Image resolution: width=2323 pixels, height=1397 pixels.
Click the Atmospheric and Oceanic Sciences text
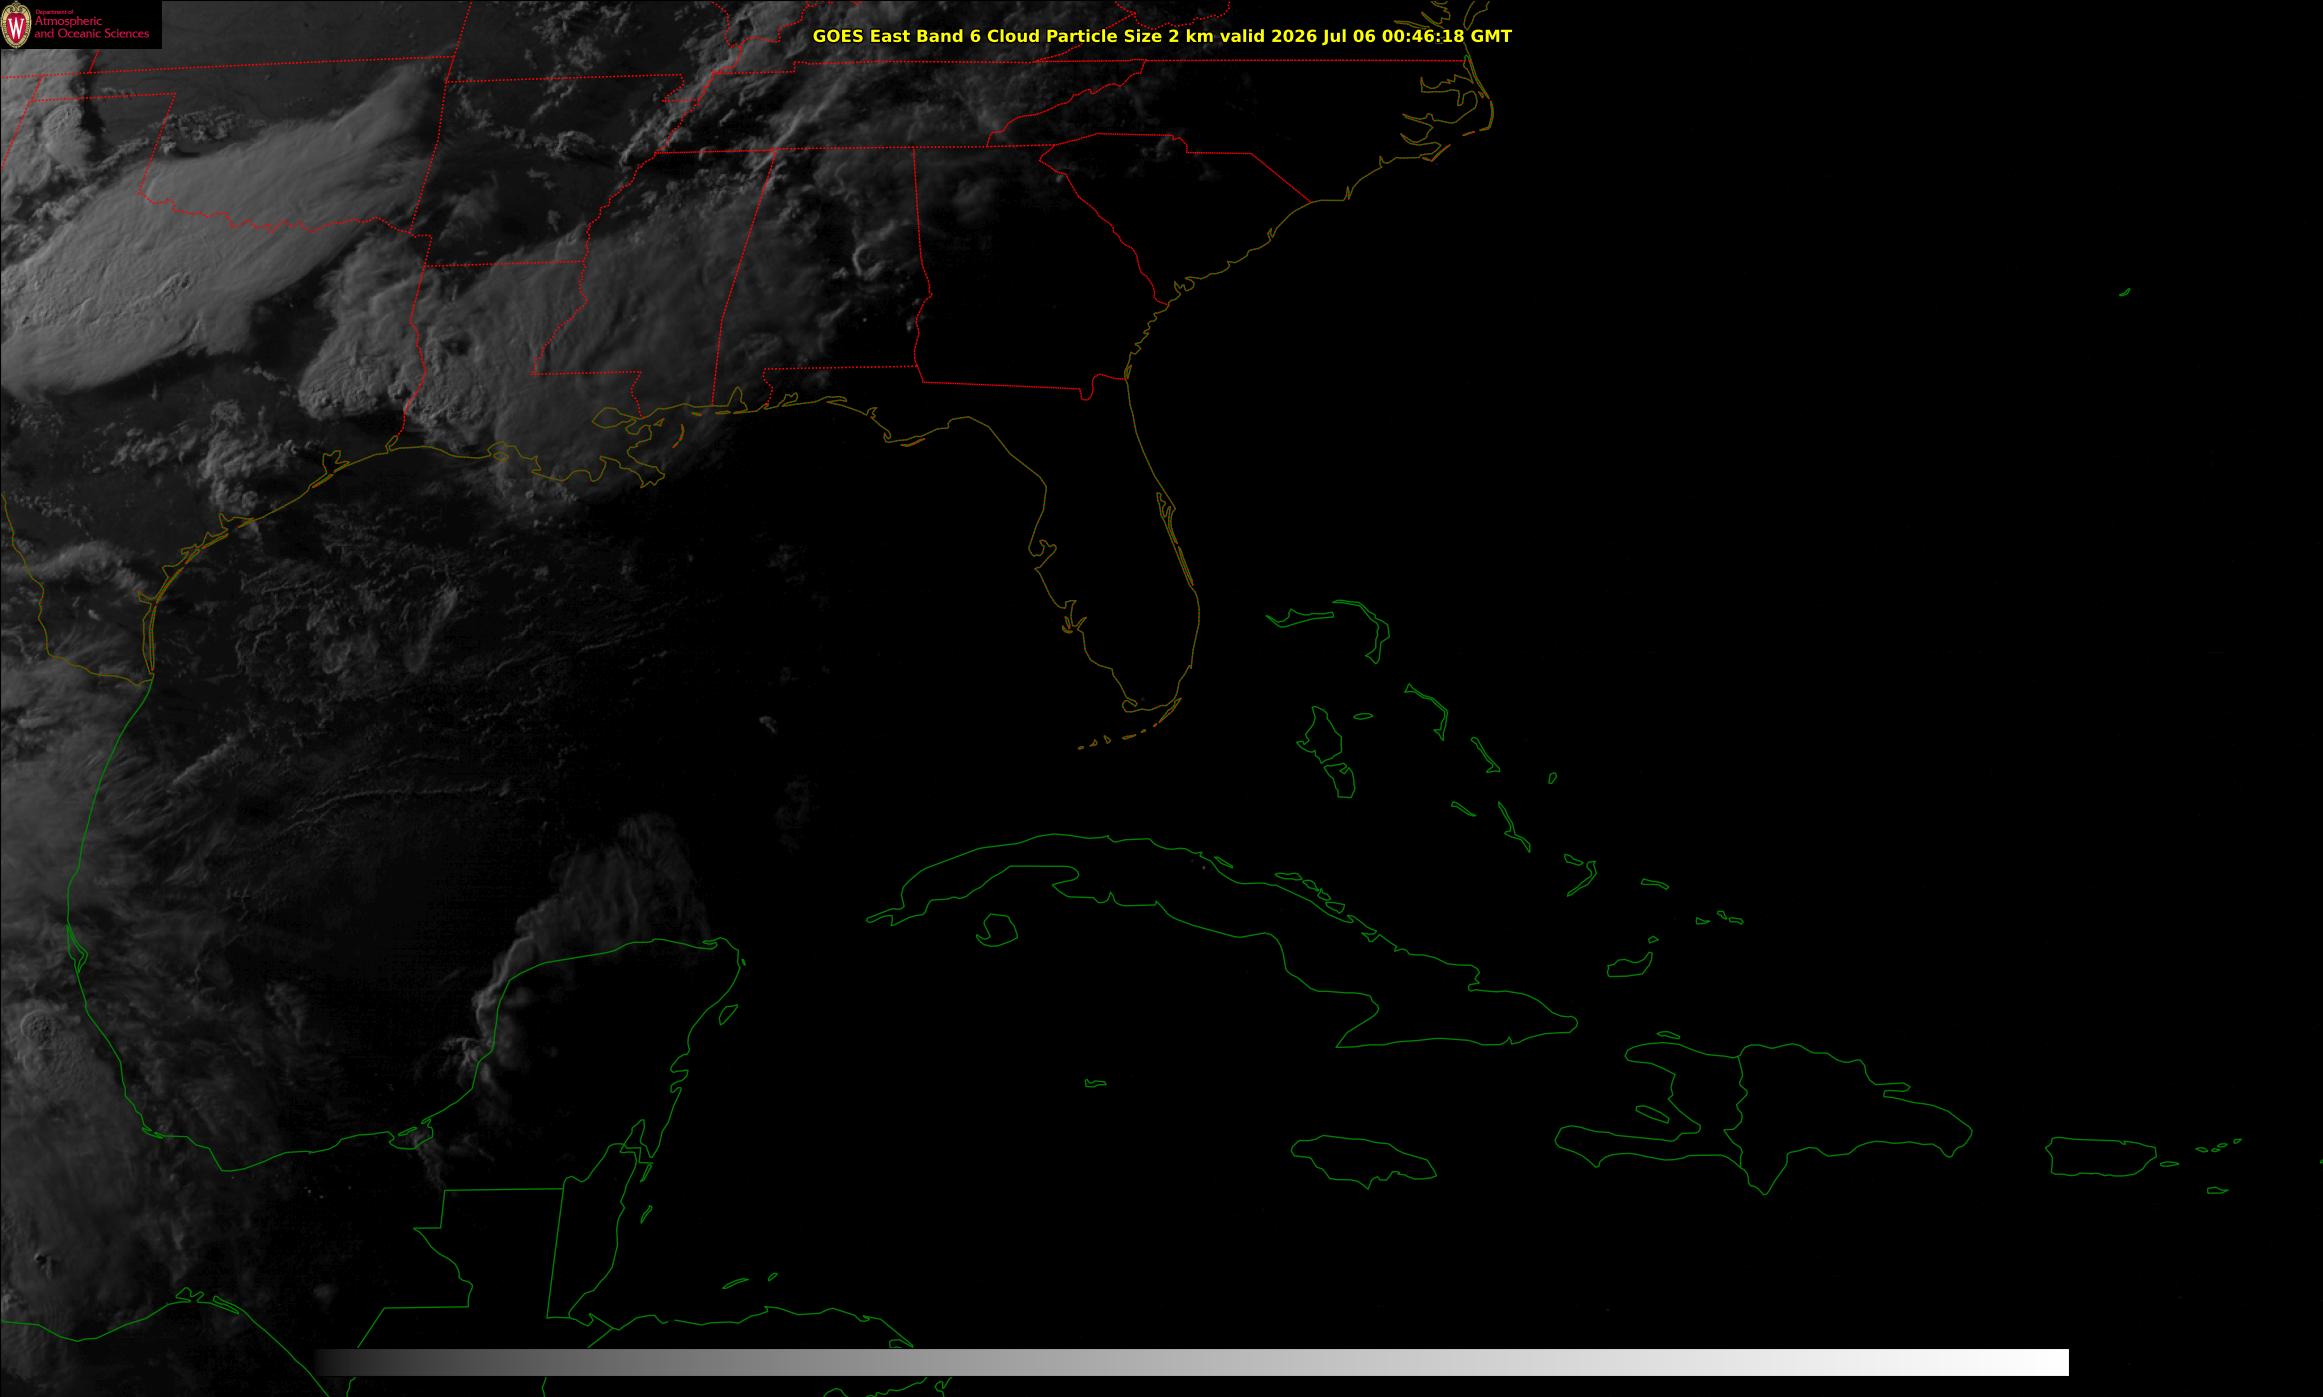[x=92, y=28]
